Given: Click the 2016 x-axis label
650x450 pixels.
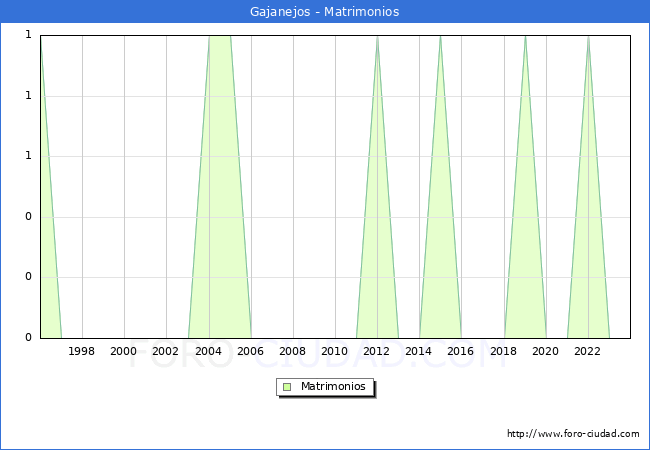Looking at the screenshot, I should pyautogui.click(x=461, y=351).
